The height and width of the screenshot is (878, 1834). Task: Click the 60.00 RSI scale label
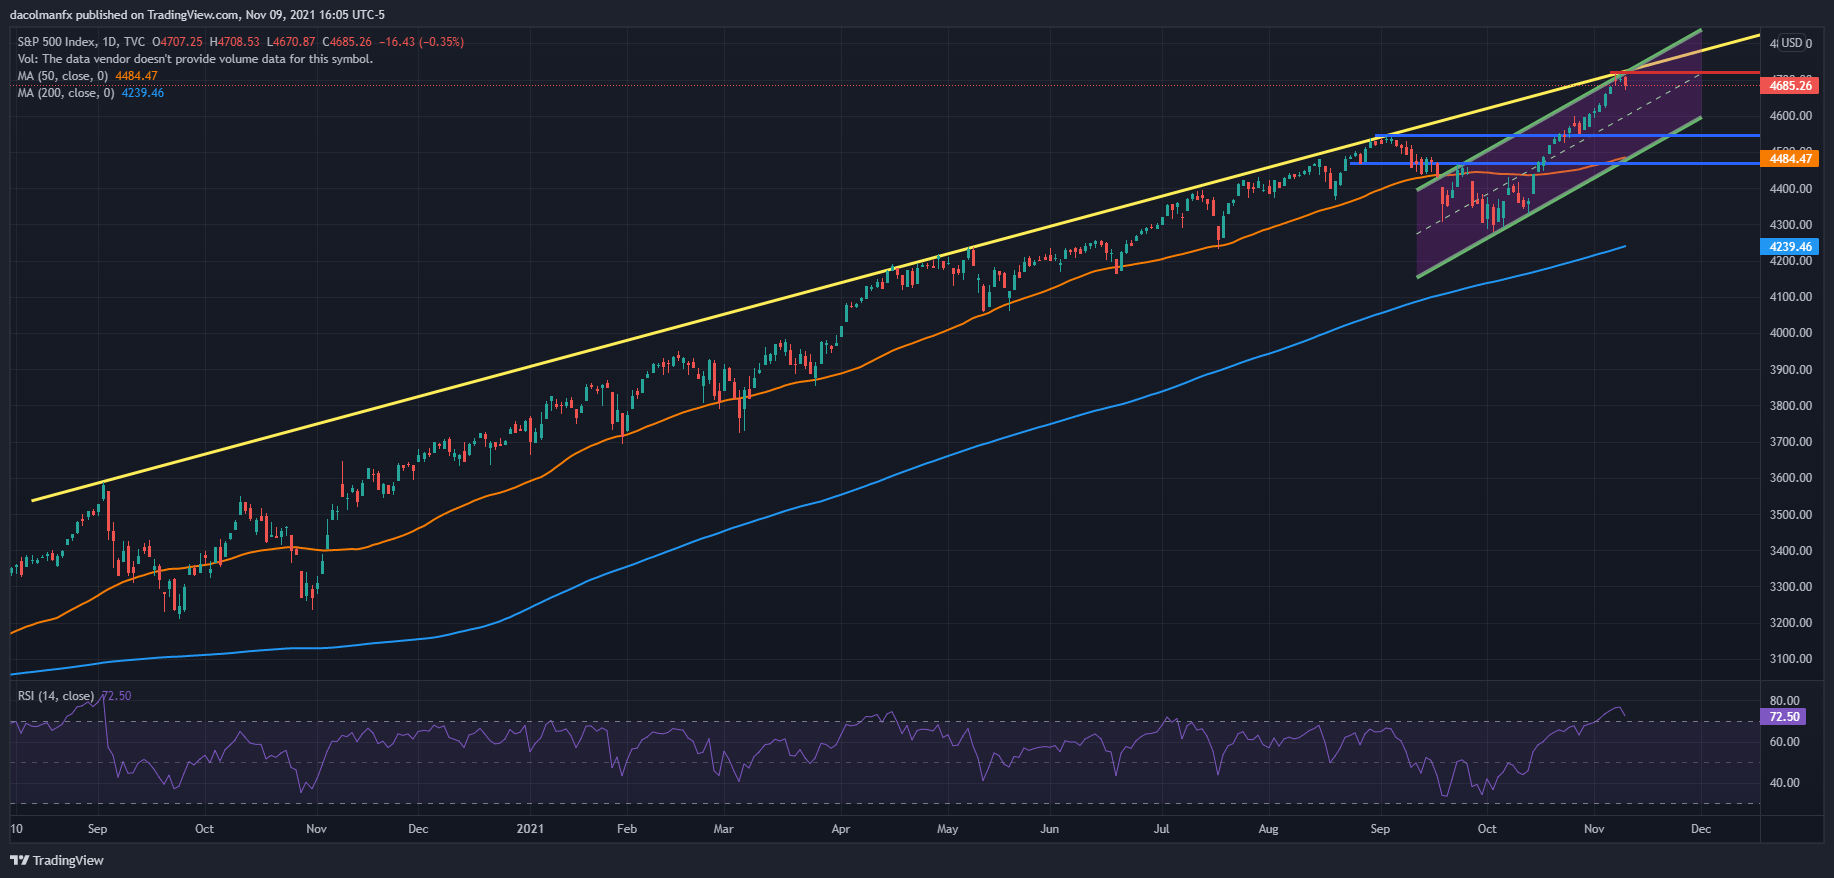(1785, 742)
